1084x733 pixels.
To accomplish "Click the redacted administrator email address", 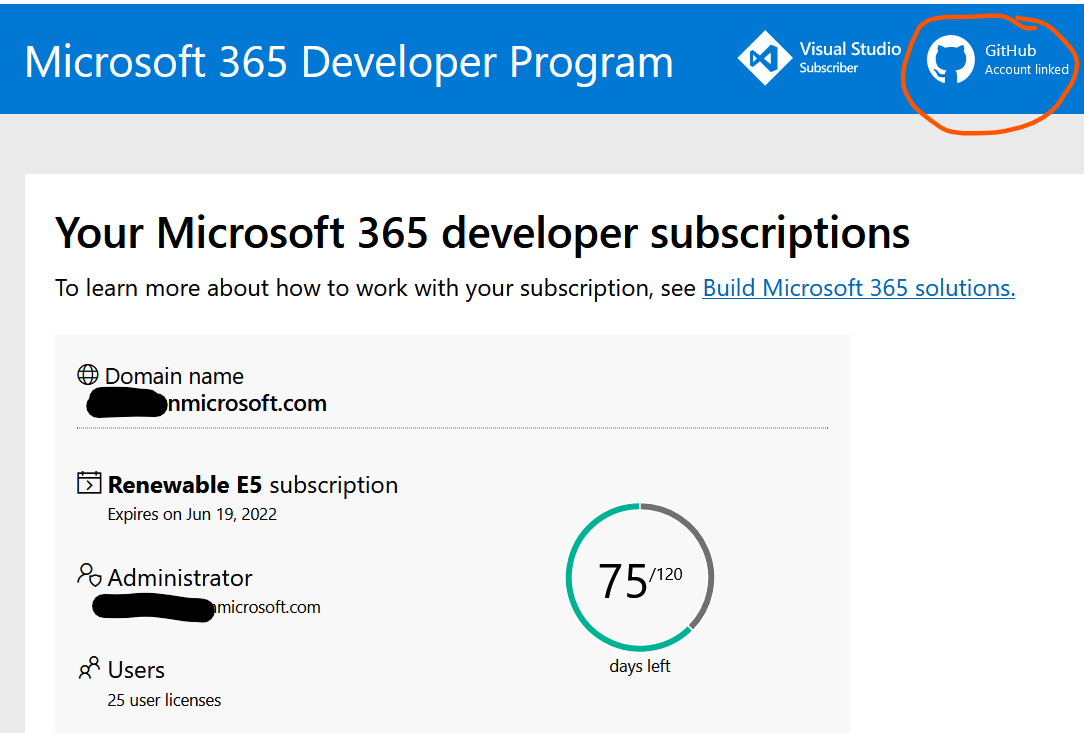I will coord(208,607).
